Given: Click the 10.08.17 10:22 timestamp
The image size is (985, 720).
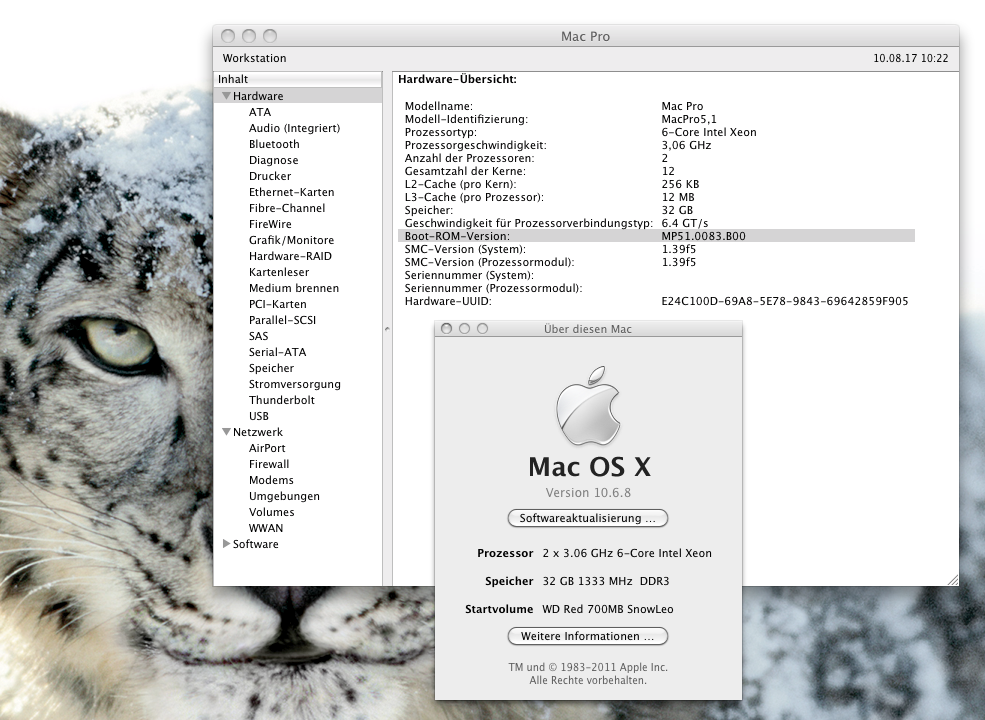Looking at the screenshot, I should tap(911, 58).
